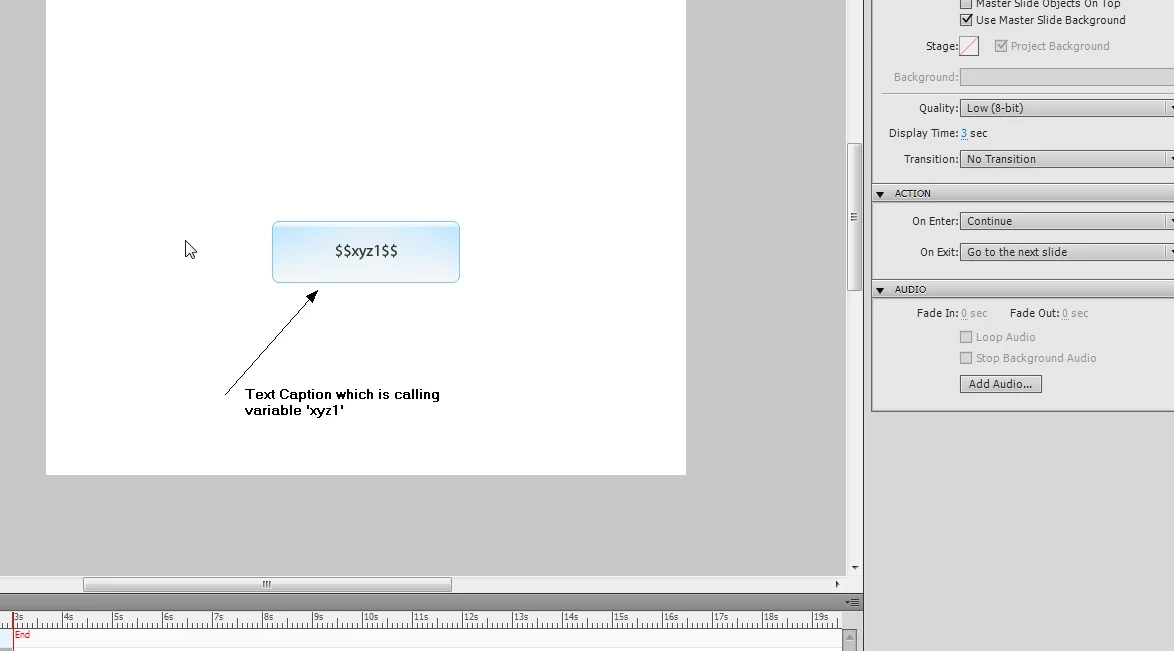The height and width of the screenshot is (651, 1174).
Task: Enable Stop Background Audio checkbox
Action: pos(966,358)
